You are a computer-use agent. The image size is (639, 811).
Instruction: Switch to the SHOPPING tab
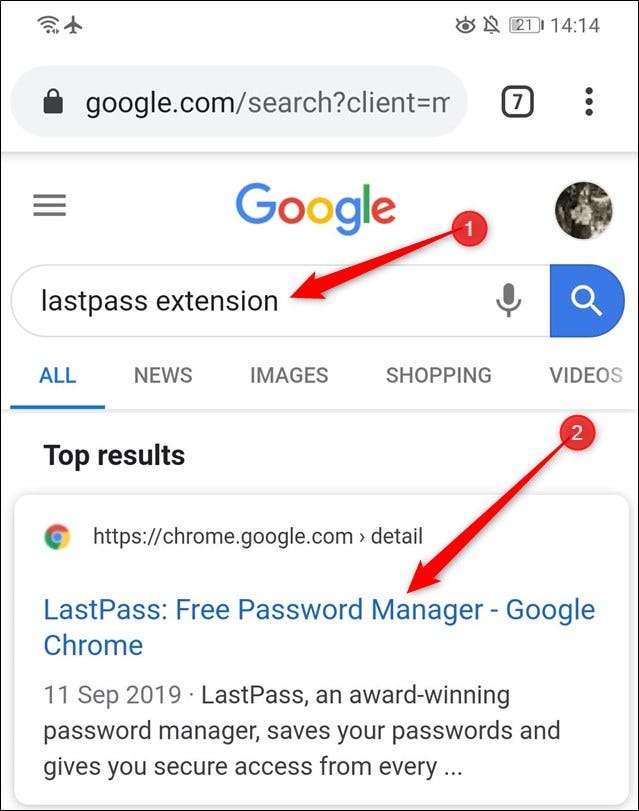[439, 375]
